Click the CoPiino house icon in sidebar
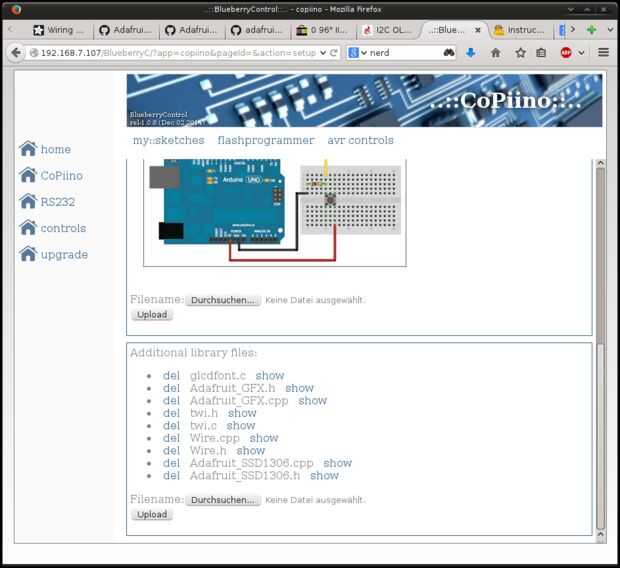The height and width of the screenshot is (568, 620). coord(28,175)
